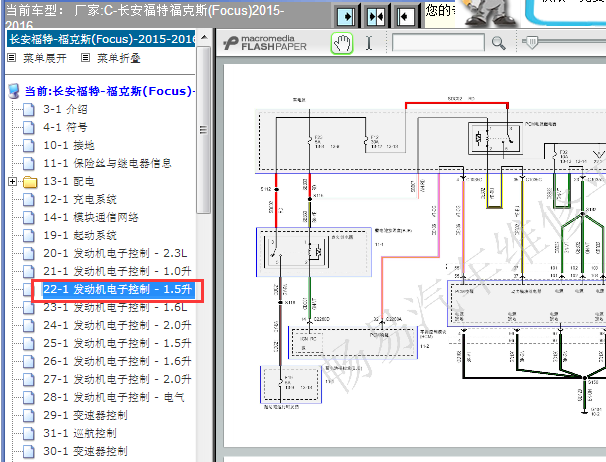Open 20-1 发动机电子控制 - 2.3L
The height and width of the screenshot is (462, 606).
(115, 253)
